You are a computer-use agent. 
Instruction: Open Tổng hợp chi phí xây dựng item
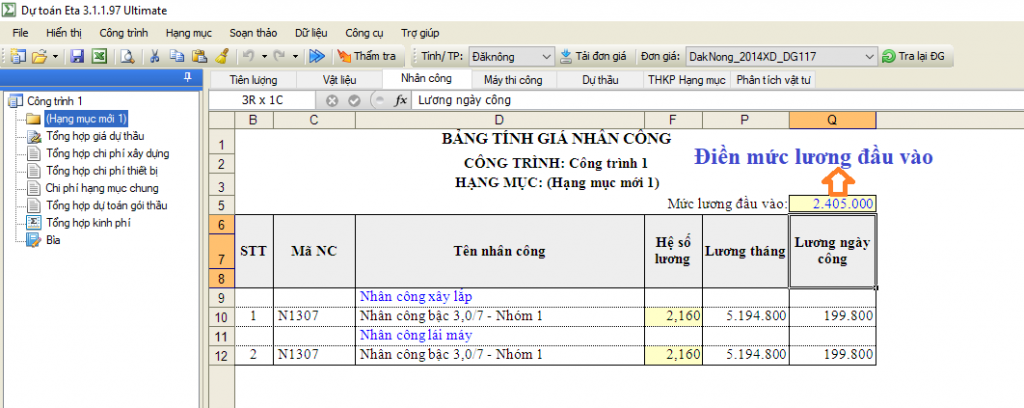pyautogui.click(x=107, y=153)
